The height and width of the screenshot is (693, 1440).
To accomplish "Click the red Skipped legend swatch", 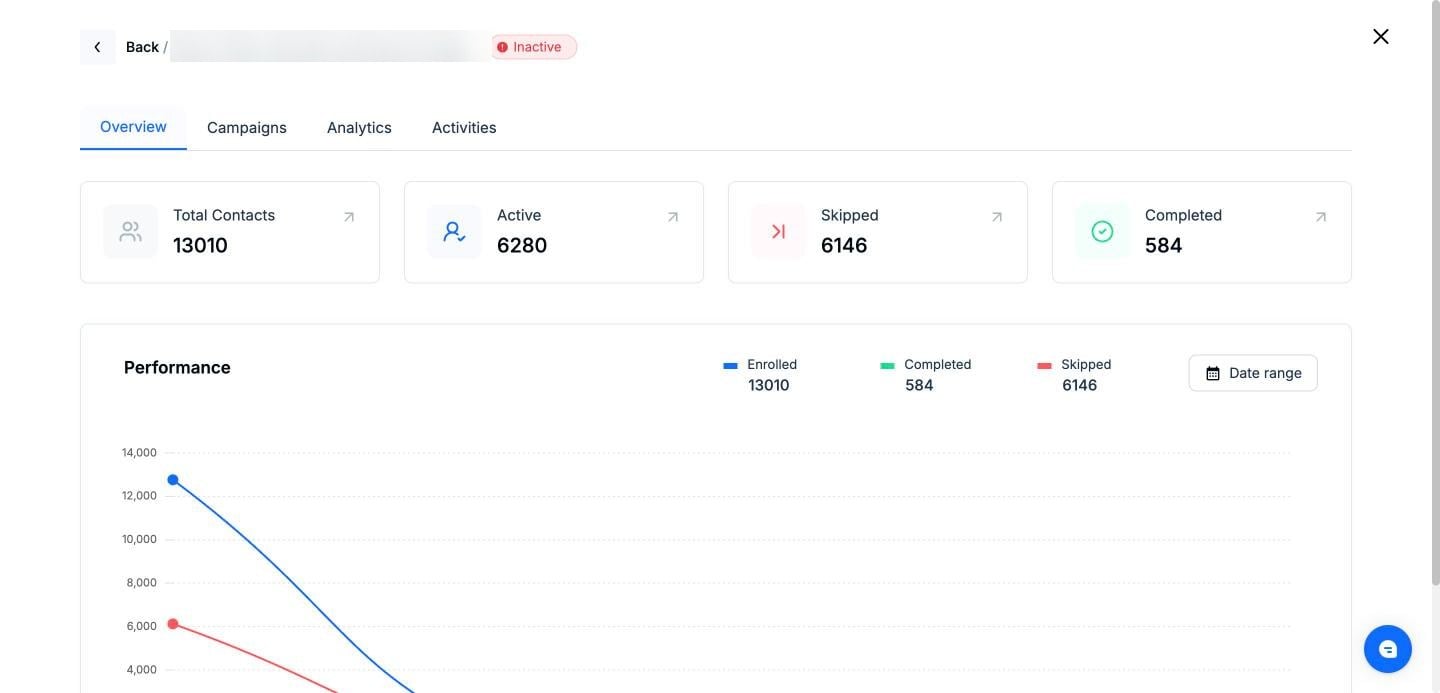I will (1045, 366).
